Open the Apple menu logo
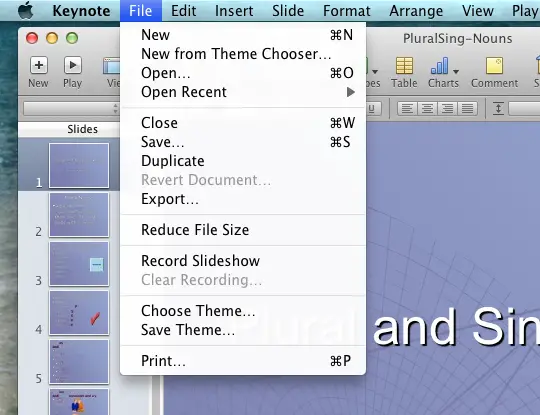The width and height of the screenshot is (540, 415). pos(26,10)
